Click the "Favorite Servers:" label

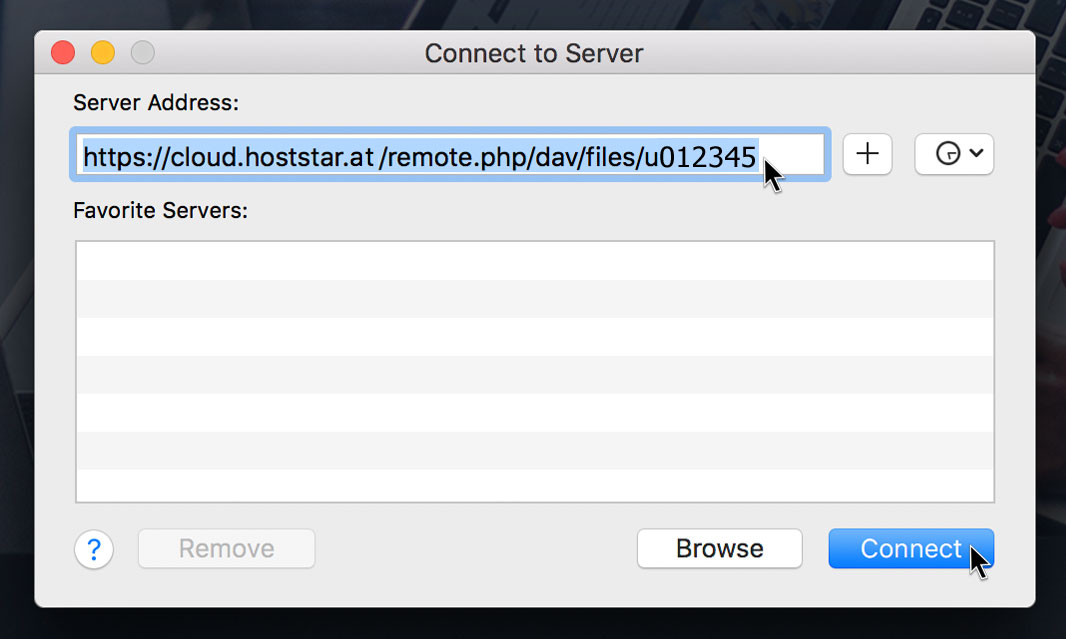160,211
